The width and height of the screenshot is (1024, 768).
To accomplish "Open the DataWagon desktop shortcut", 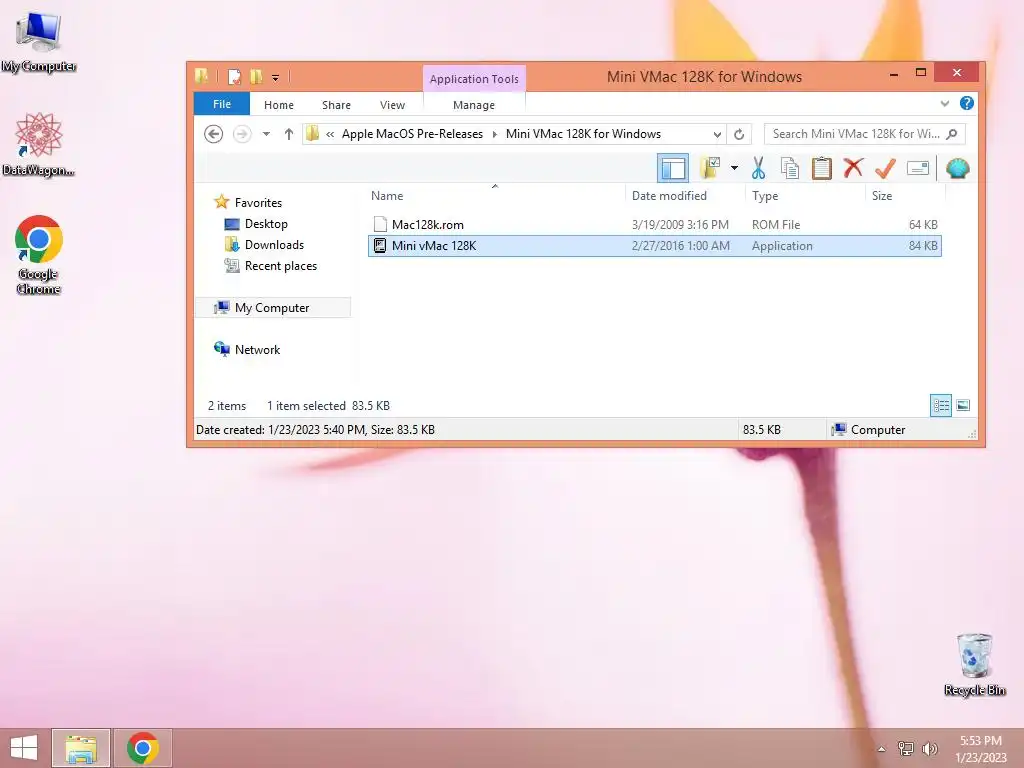I will (39, 144).
